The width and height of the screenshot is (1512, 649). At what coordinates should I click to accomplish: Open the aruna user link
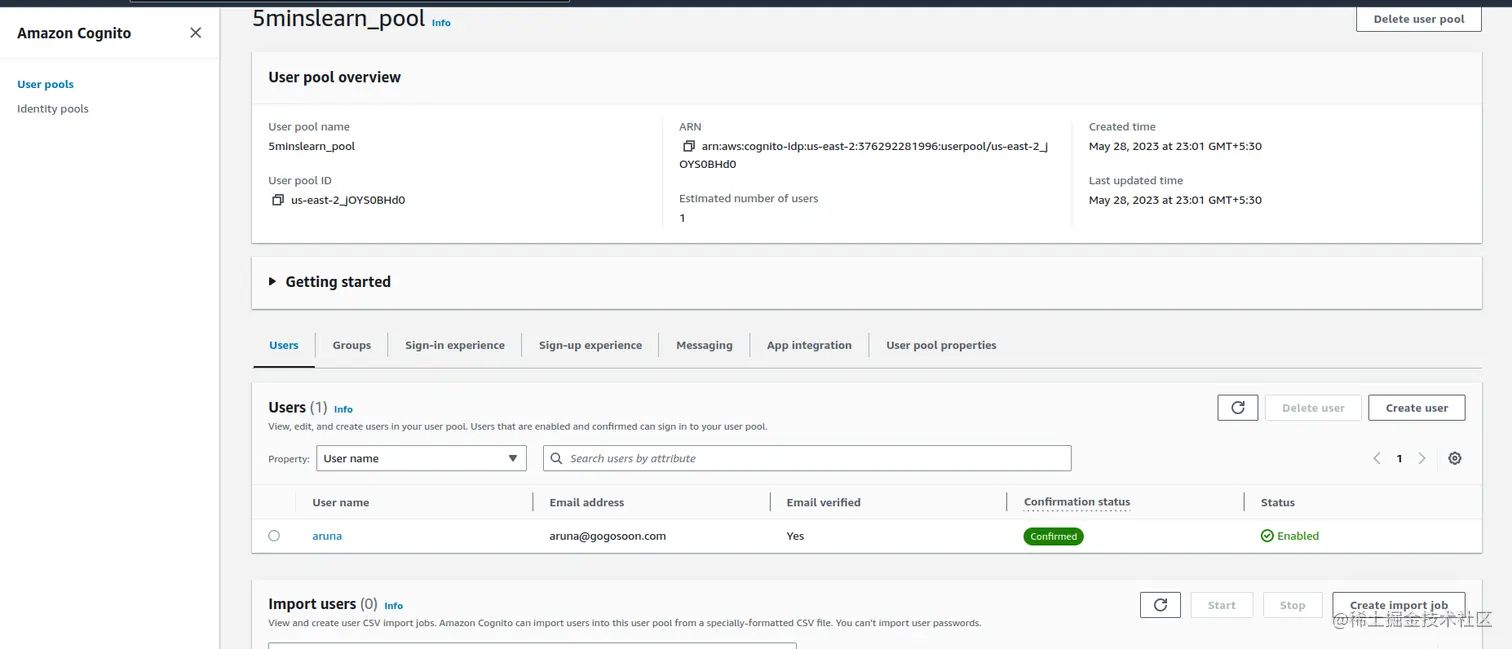(x=327, y=536)
